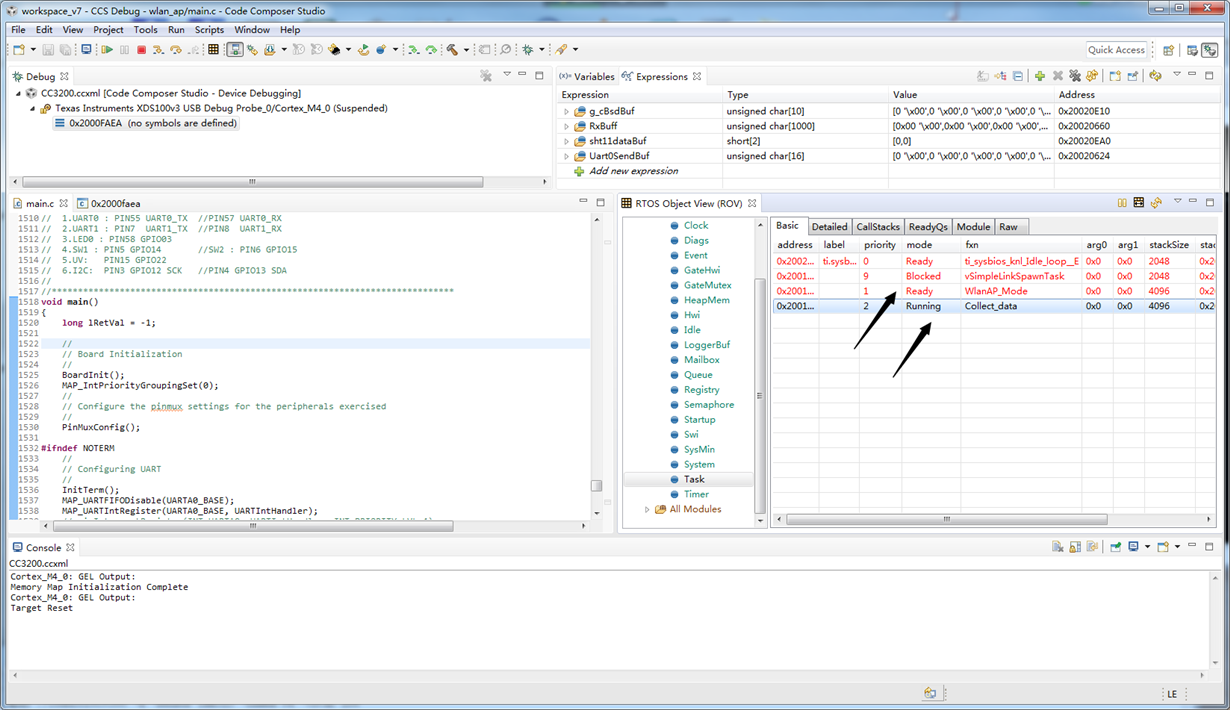Click the Quick Access field

1116,50
